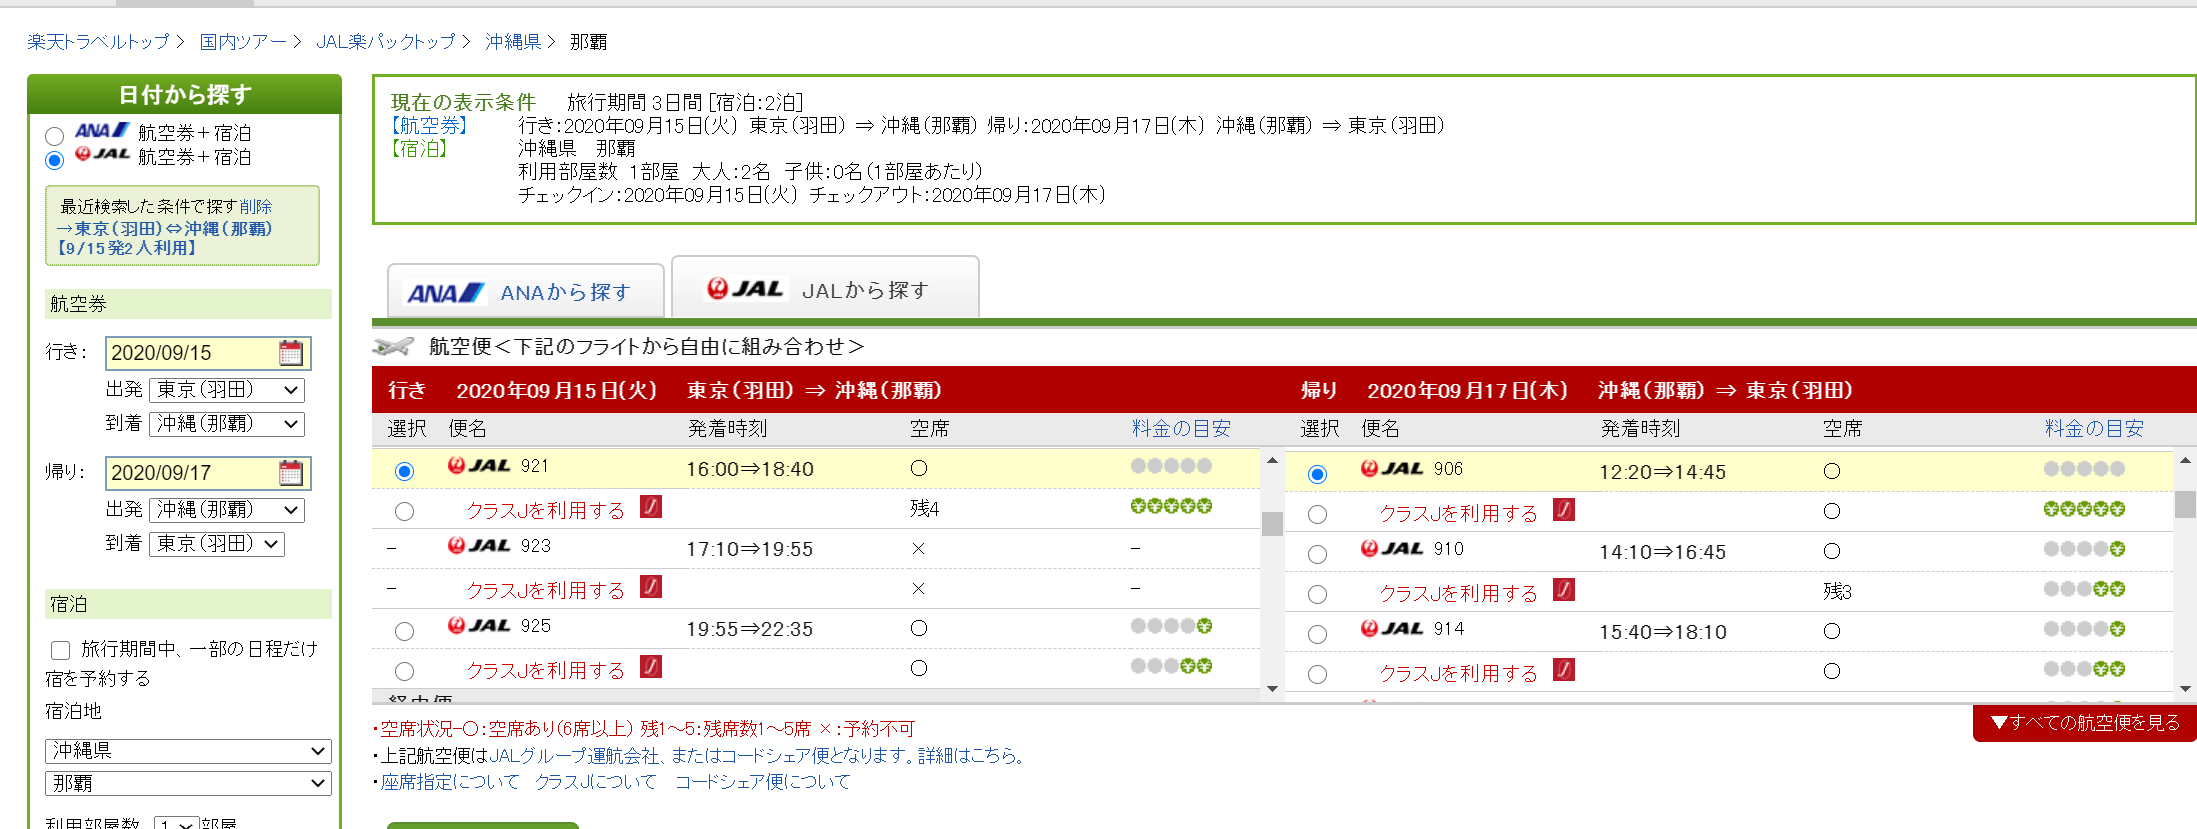The image size is (2197, 829).
Task: Switch to ANAから探す tab
Action: click(526, 291)
